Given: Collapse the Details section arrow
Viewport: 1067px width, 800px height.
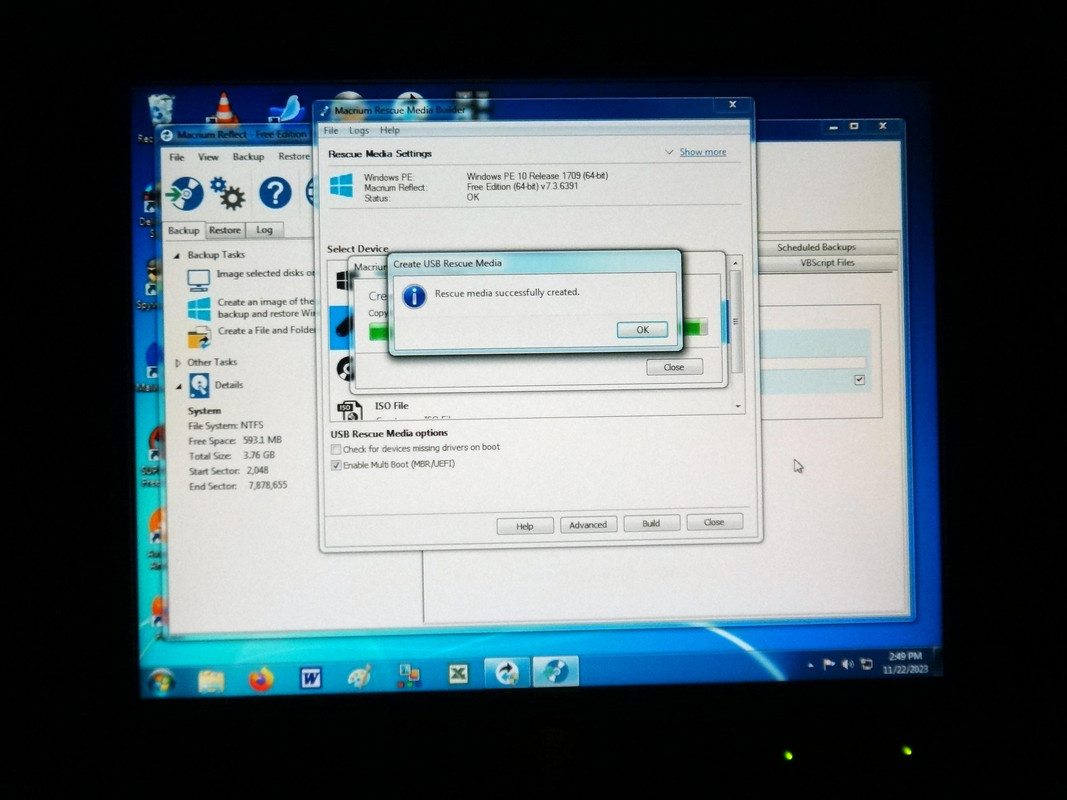Looking at the screenshot, I should click(178, 386).
